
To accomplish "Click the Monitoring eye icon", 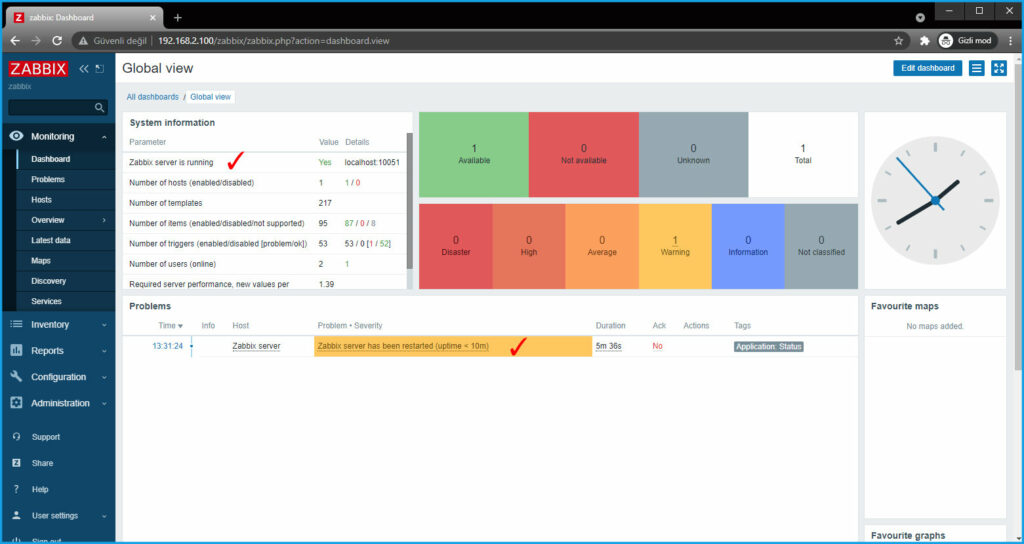I will 17,136.
